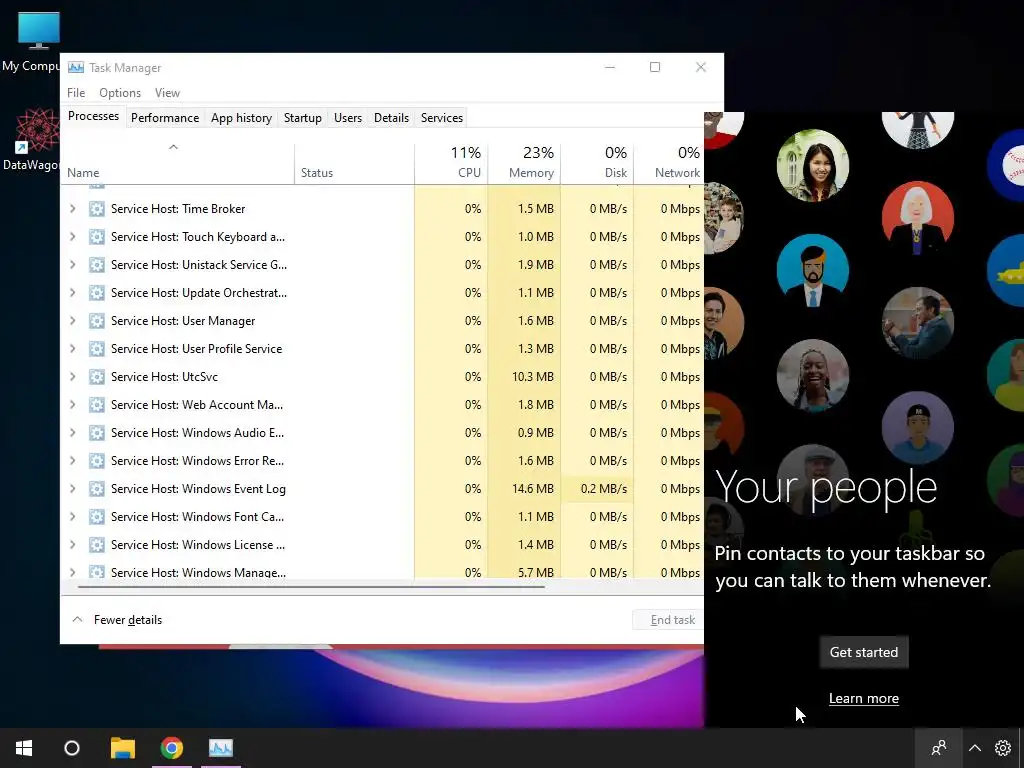
Task: Open File Explorer from the taskbar
Action: click(123, 748)
